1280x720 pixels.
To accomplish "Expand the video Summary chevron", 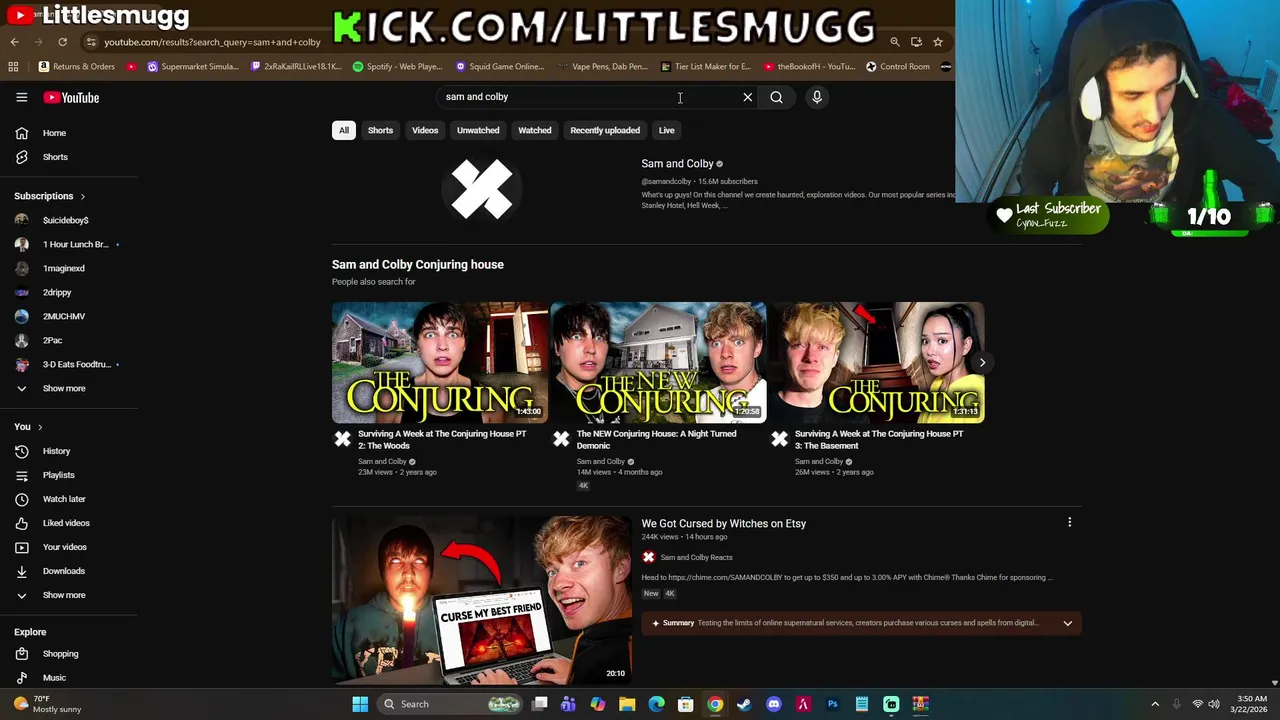I will pyautogui.click(x=1067, y=623).
